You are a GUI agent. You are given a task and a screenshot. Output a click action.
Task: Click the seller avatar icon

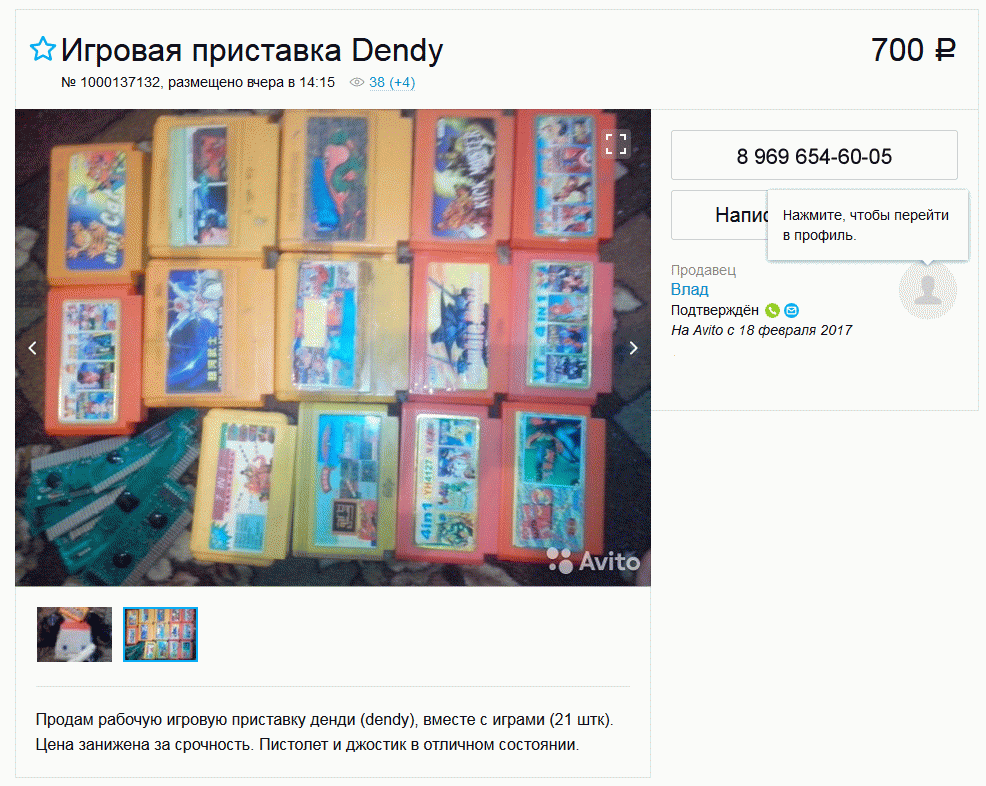click(928, 291)
